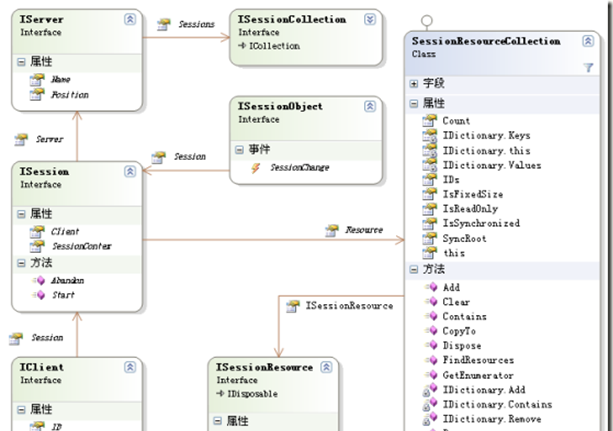This screenshot has width=613, height=431.
Task: Collapse the 方法 section in SessionResourceCollection
Action: 414,269
